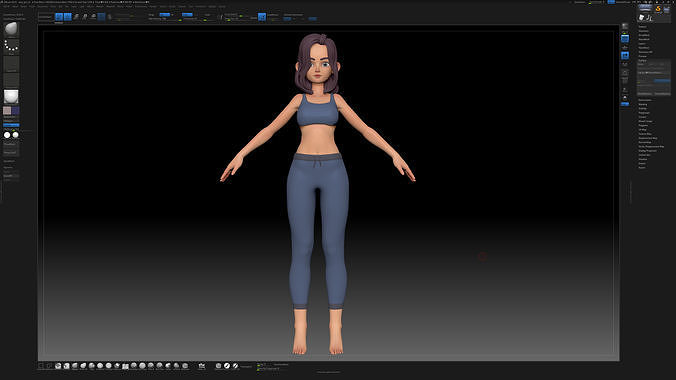The height and width of the screenshot is (380, 676).
Task: Toggle the Gizmo 3D button
Action: coord(101,16)
